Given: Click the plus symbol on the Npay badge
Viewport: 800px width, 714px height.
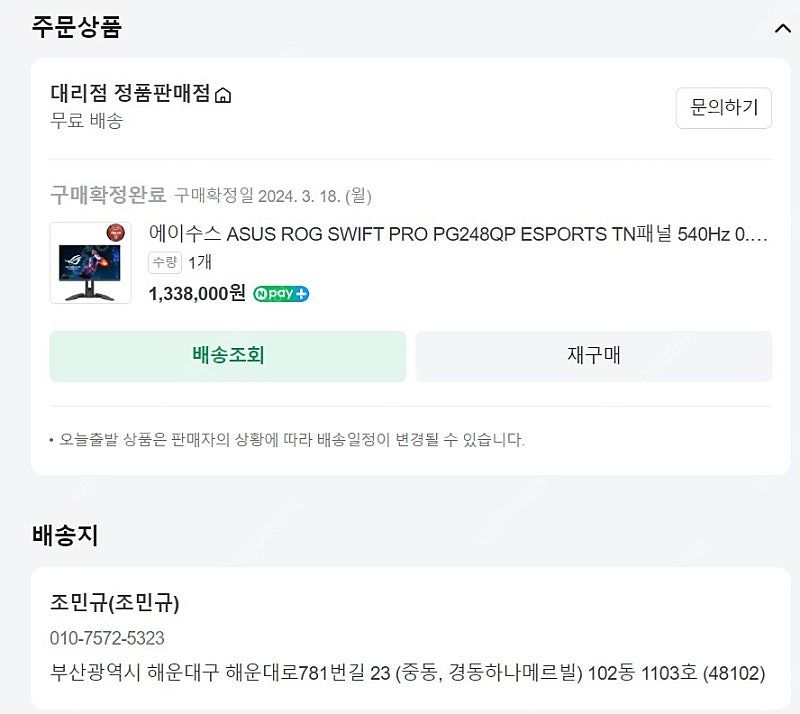Looking at the screenshot, I should (299, 293).
